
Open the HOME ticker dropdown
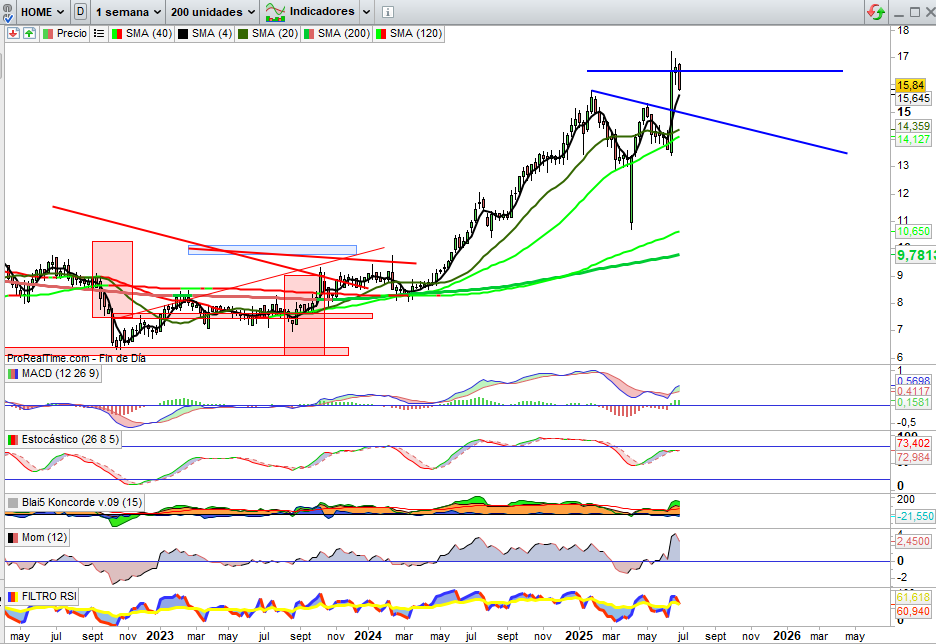42,12
